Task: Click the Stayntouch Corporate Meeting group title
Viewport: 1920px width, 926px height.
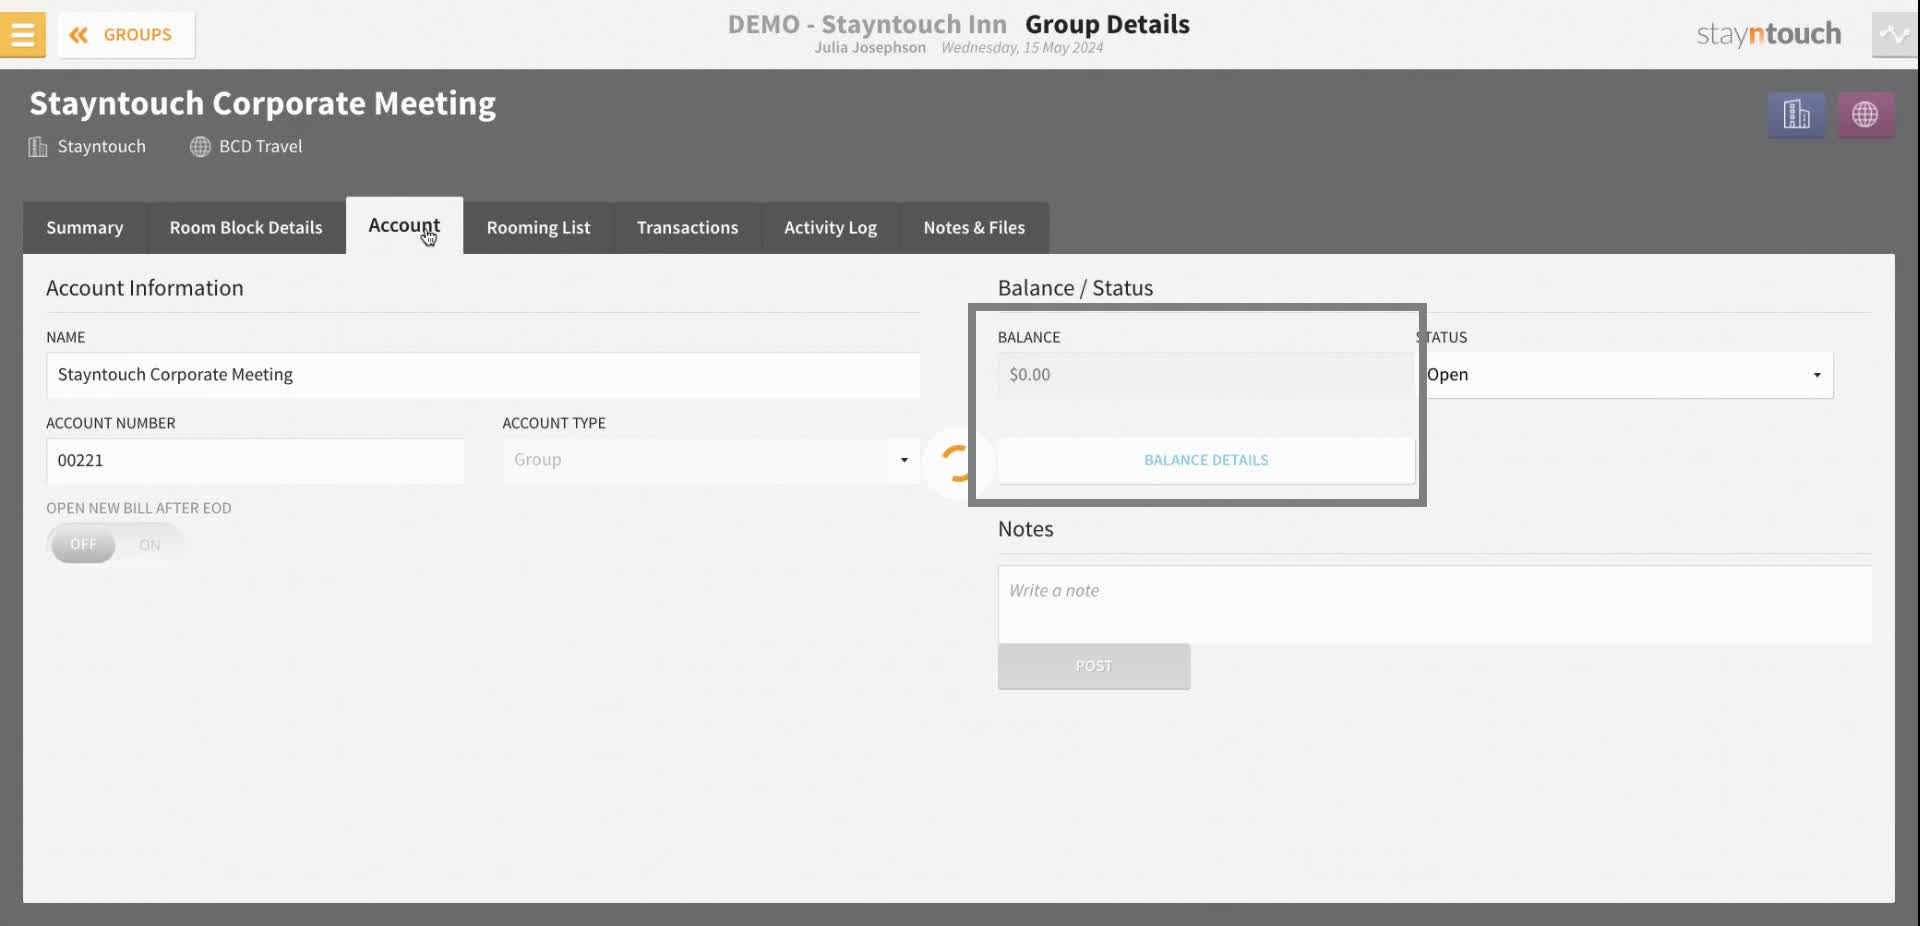Action: tap(263, 104)
